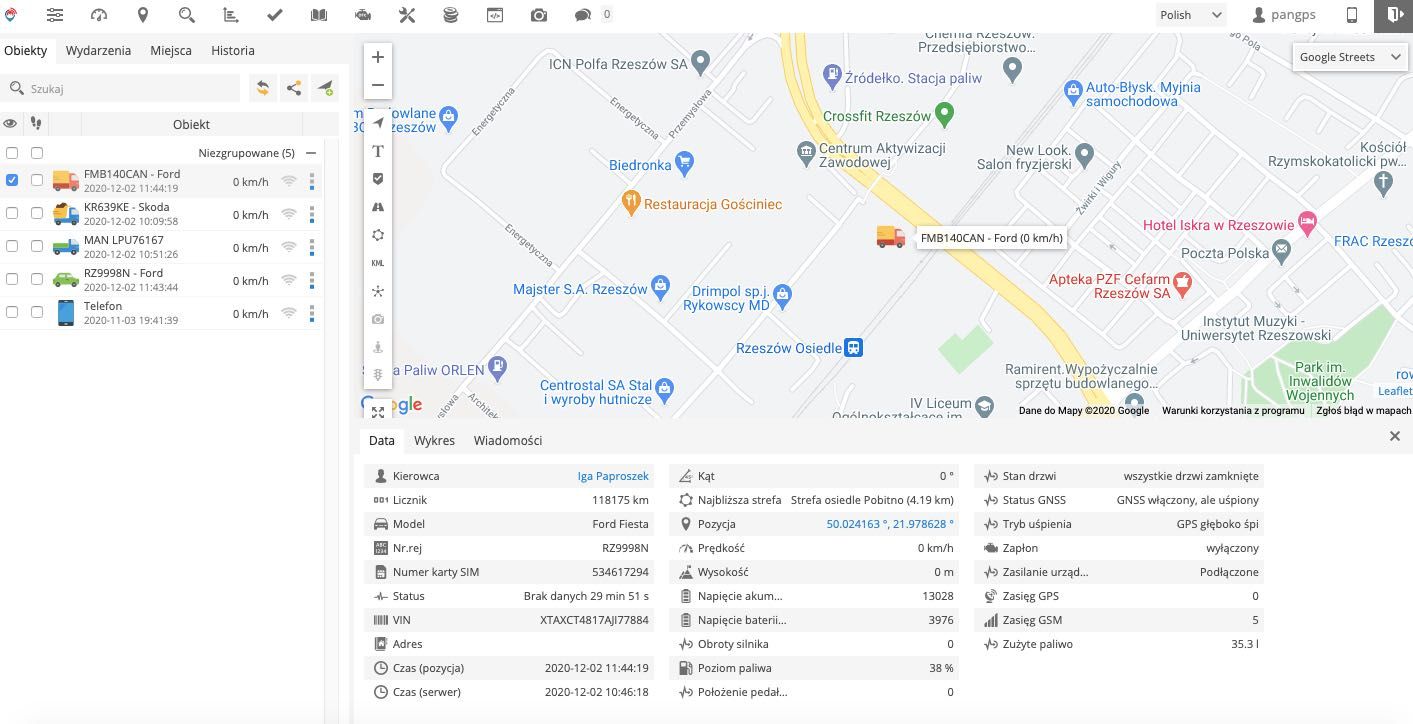Close the object details panel

(1395, 436)
